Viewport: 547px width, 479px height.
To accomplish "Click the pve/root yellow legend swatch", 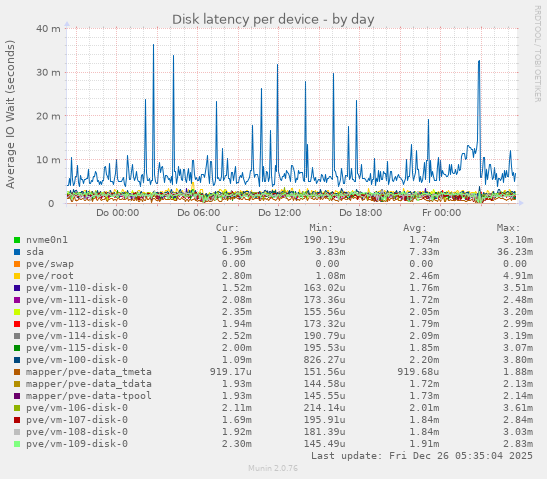I will (17, 276).
